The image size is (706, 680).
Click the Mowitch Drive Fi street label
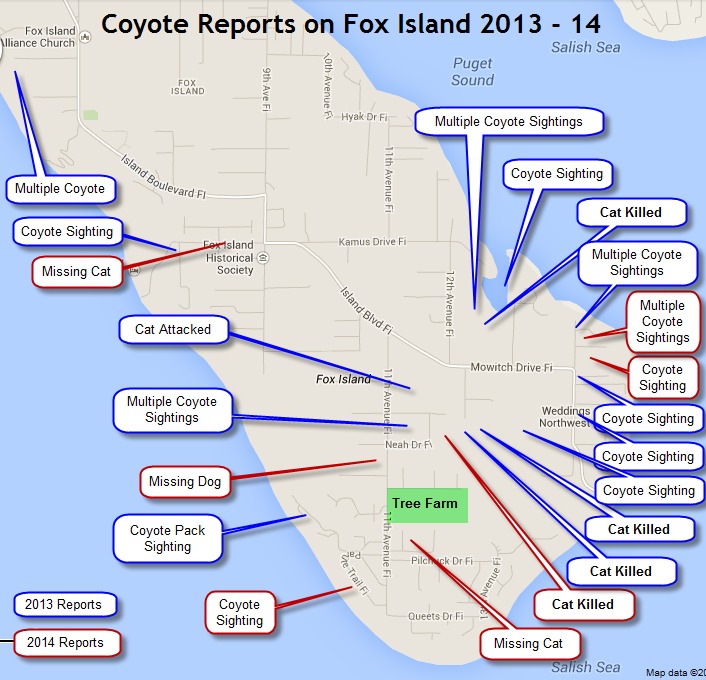click(511, 368)
